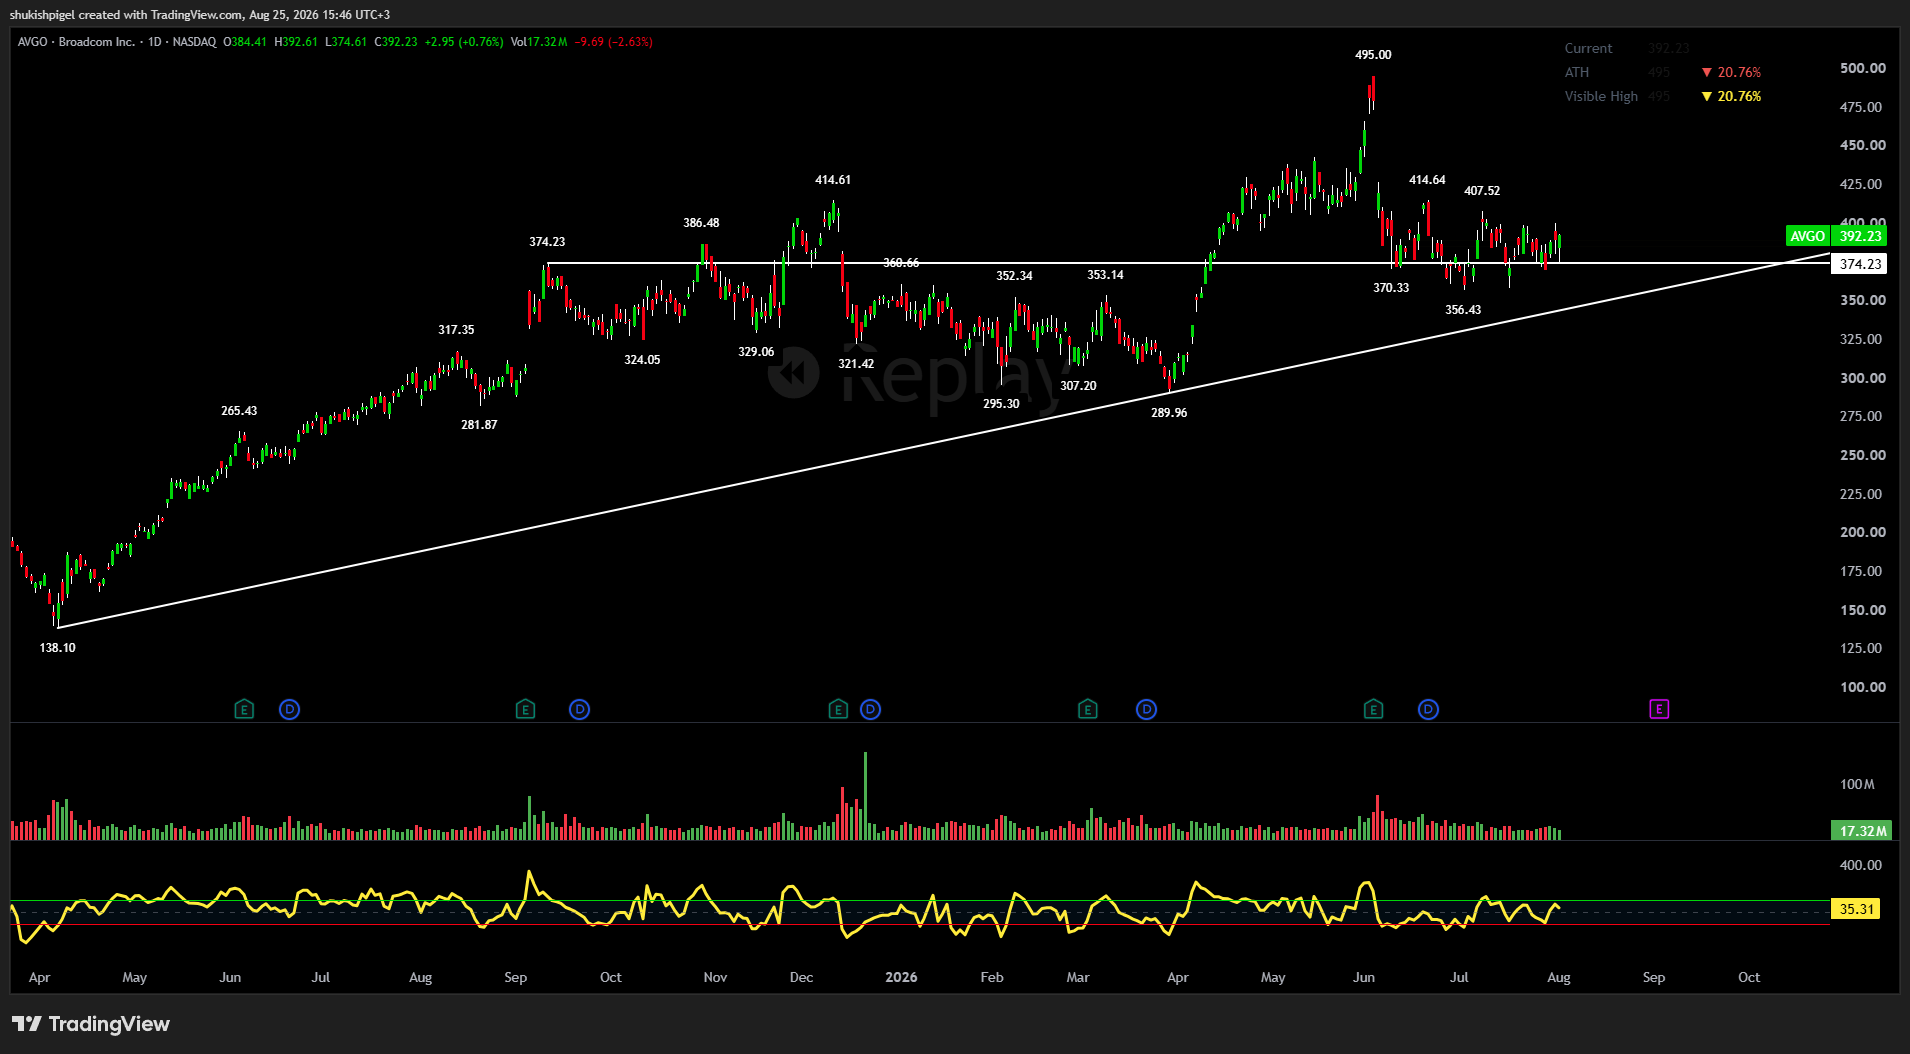Open the late September 2025 dividend D marker

pos(579,709)
